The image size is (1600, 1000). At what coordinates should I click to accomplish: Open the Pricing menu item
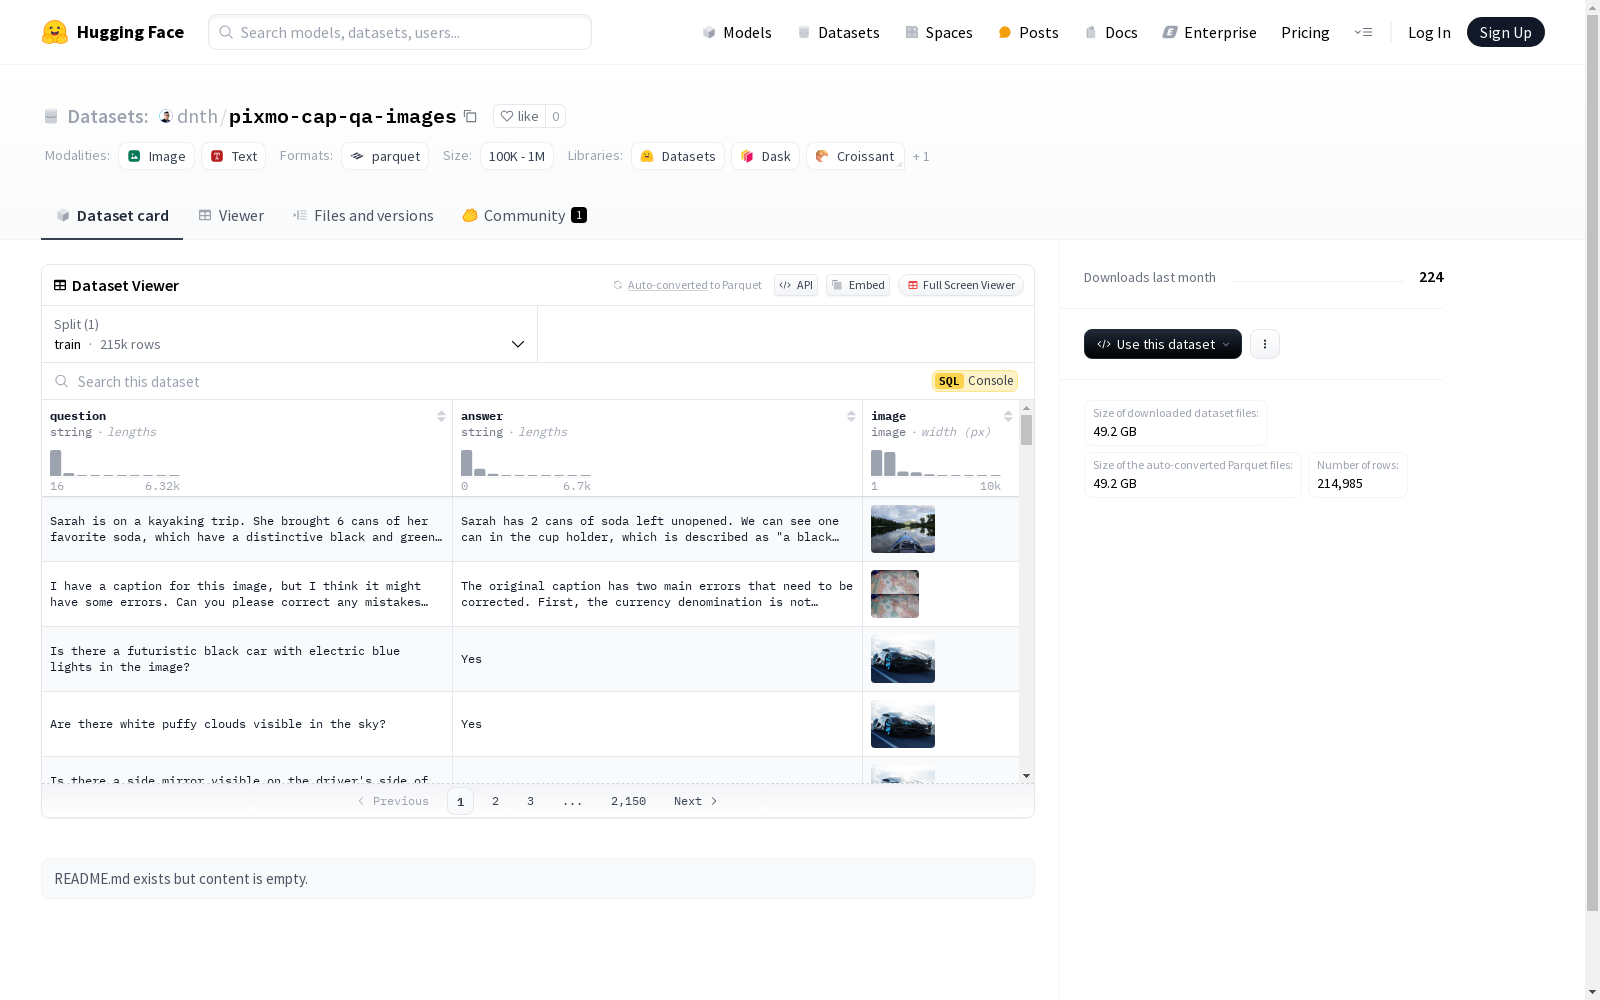click(x=1305, y=32)
